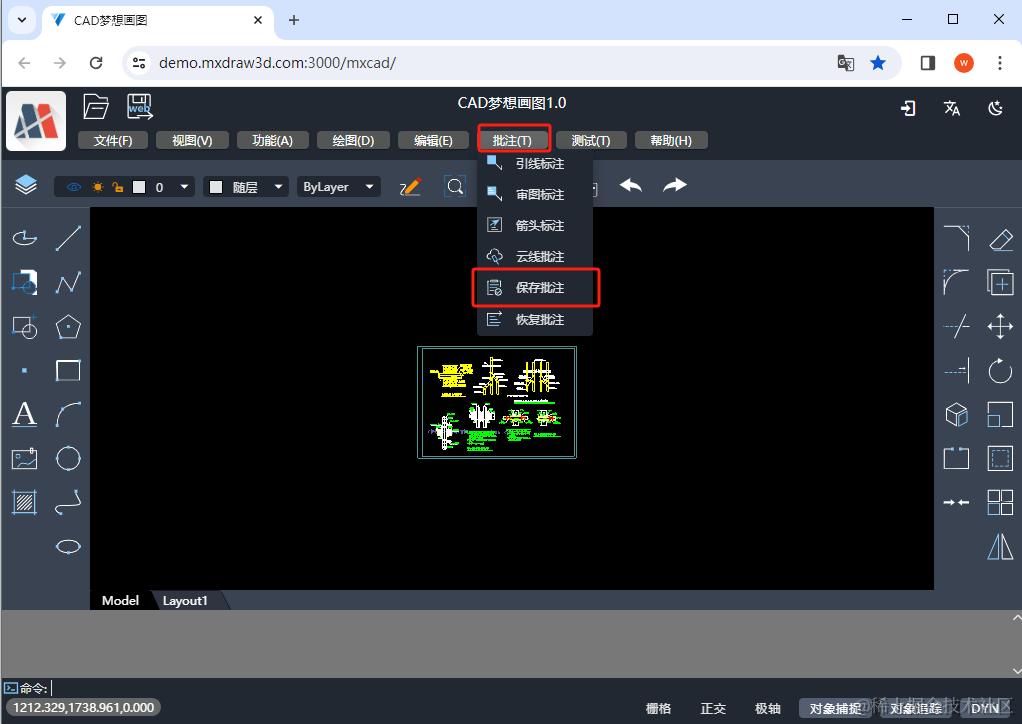Select the Text (A) tool
The height and width of the screenshot is (724, 1022).
click(x=25, y=414)
